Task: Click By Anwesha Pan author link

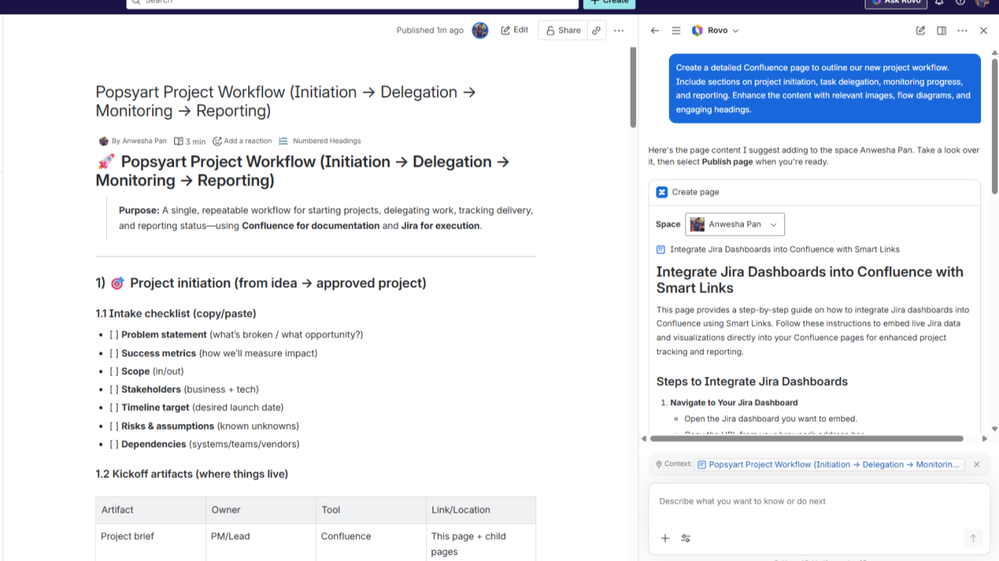Action: (x=139, y=141)
